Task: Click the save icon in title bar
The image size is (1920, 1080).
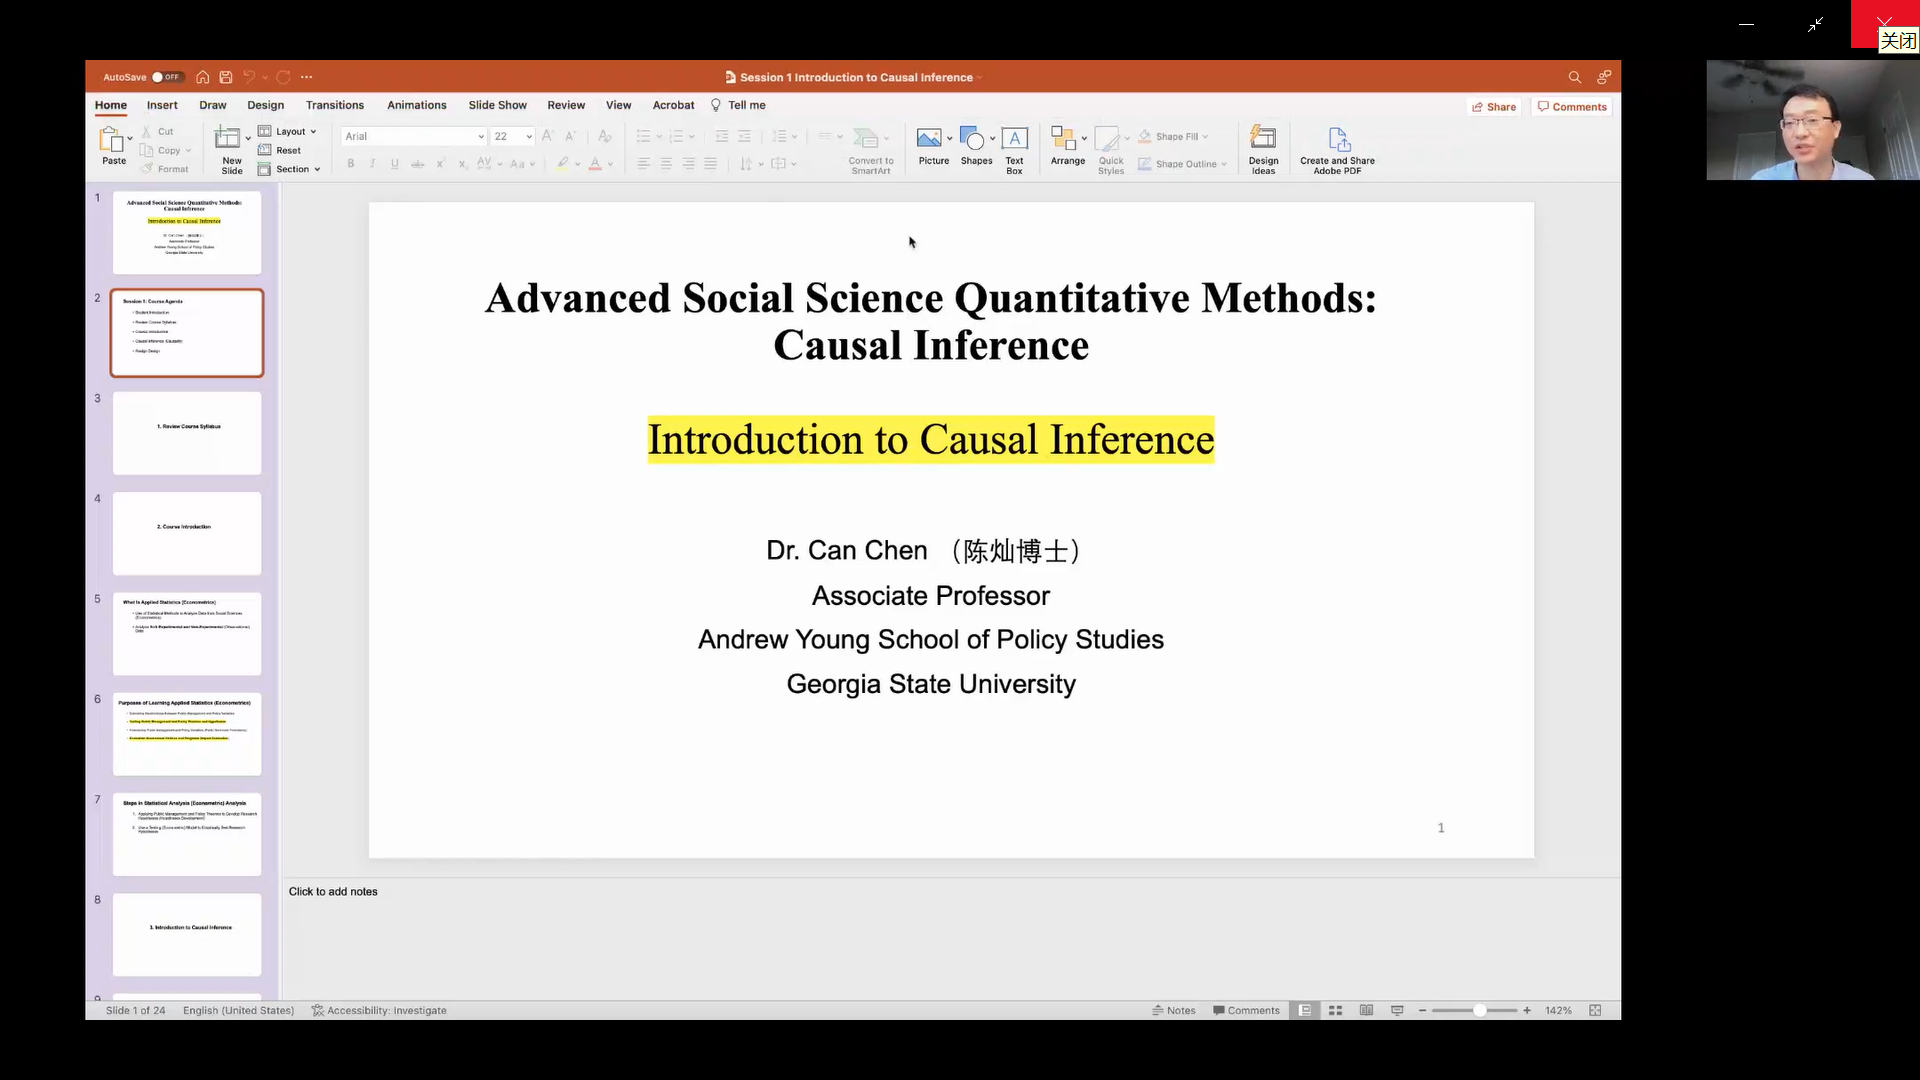Action: tap(226, 77)
